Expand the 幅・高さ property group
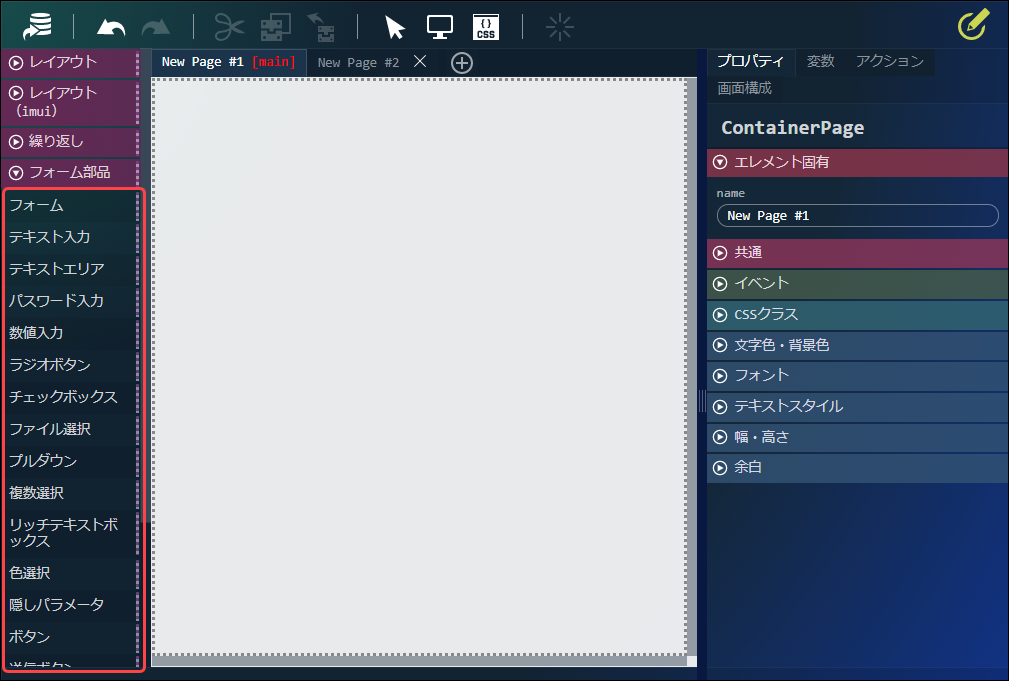The height and width of the screenshot is (681, 1009). (x=857, y=438)
